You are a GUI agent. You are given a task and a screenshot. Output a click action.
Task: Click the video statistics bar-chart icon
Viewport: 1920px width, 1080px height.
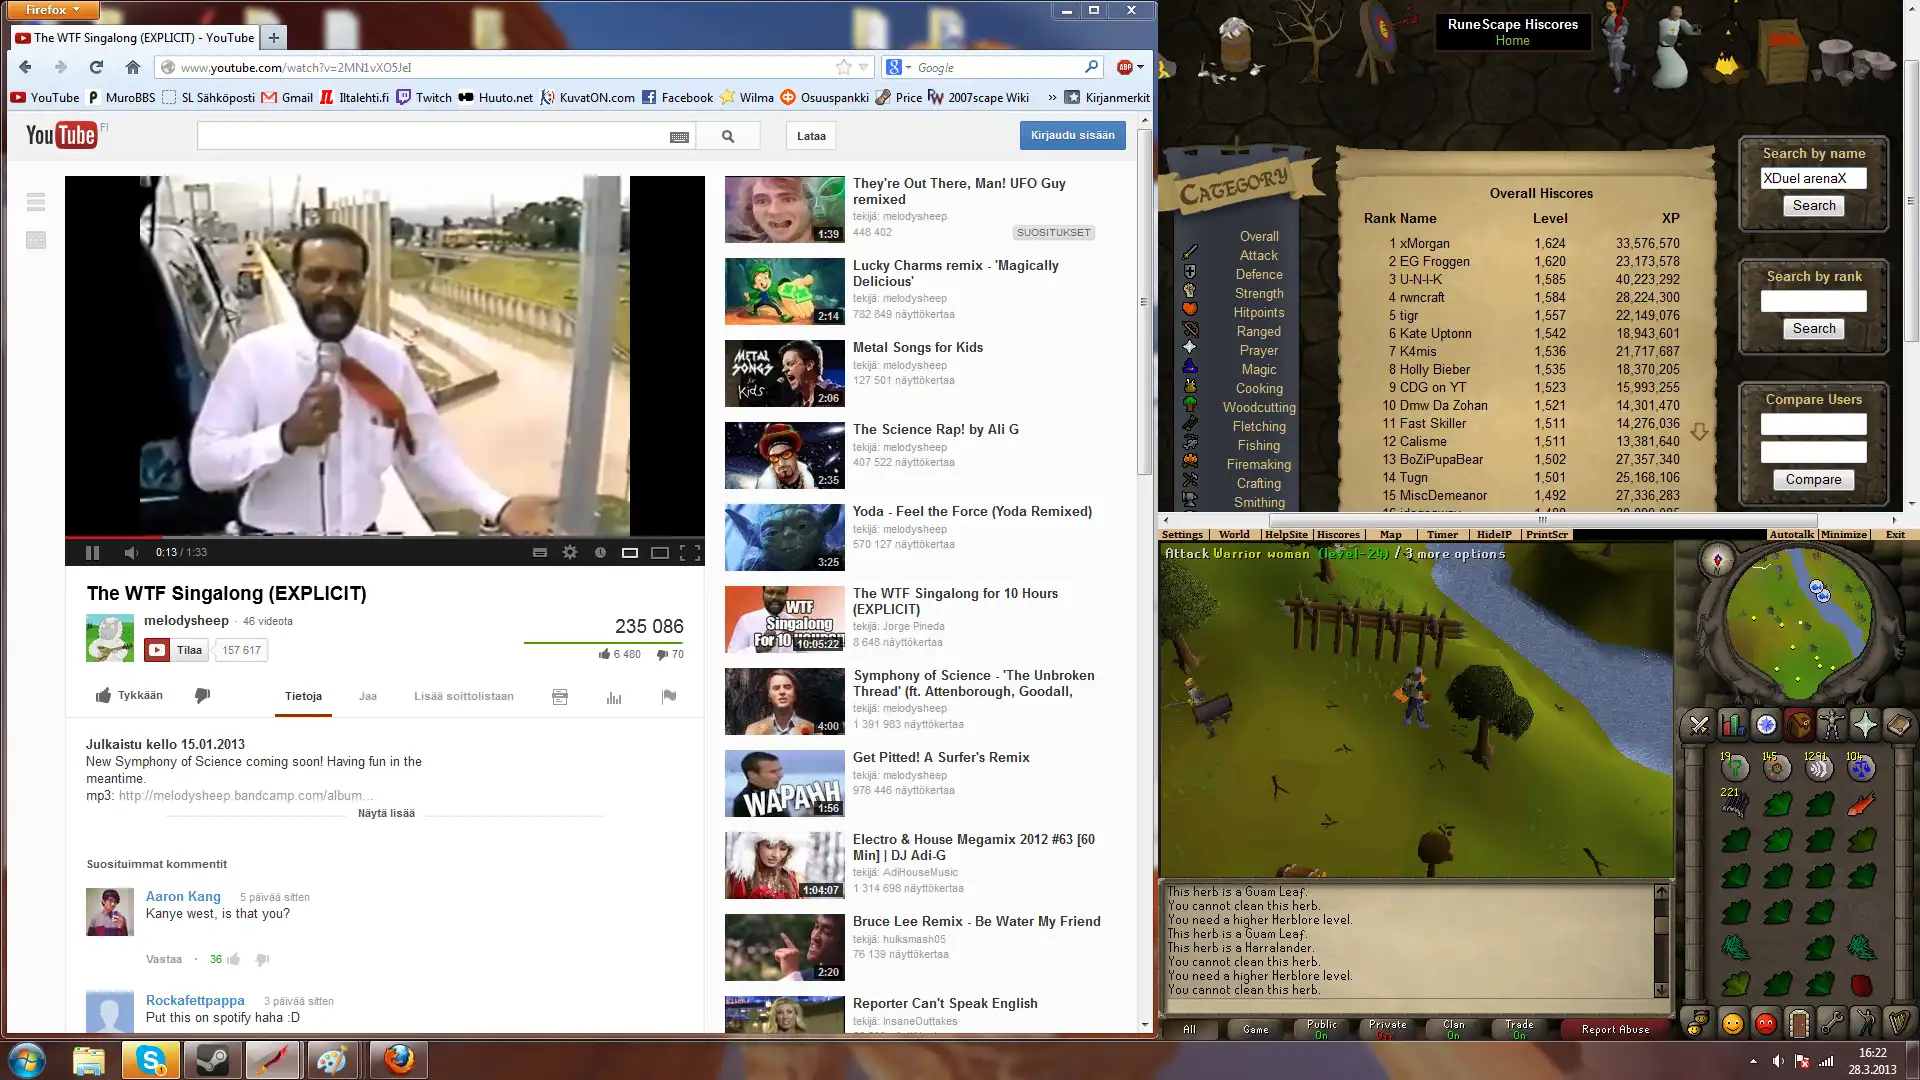(614, 697)
